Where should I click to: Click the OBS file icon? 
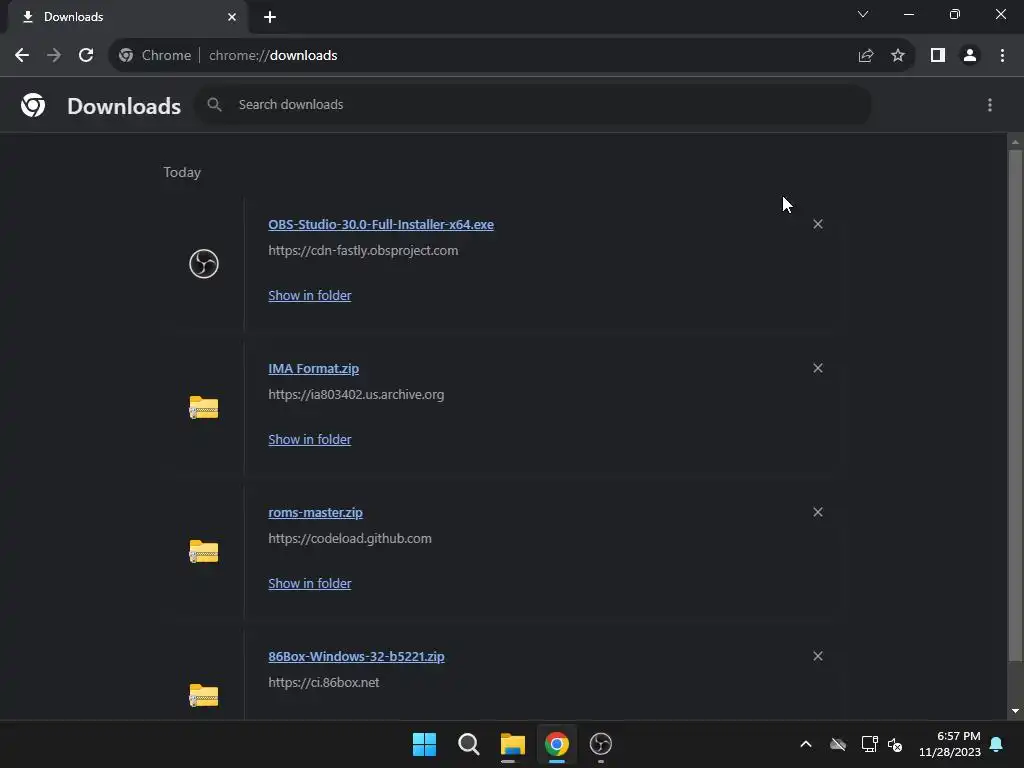coord(204,264)
